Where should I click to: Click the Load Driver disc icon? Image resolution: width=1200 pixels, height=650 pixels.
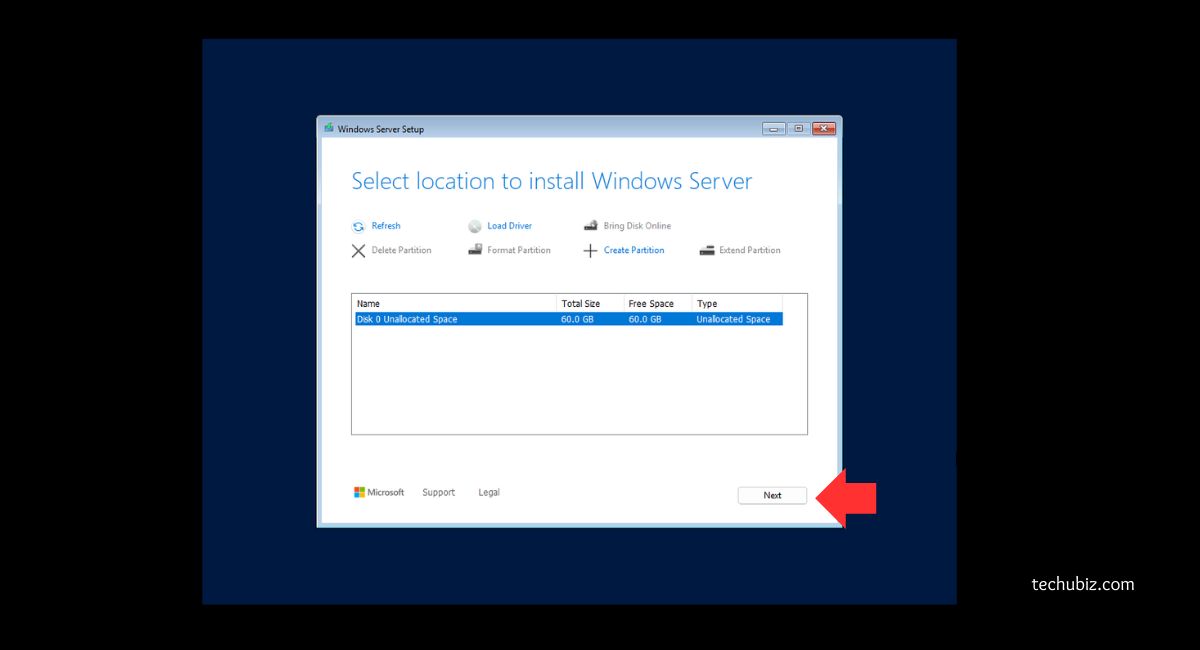pos(475,227)
